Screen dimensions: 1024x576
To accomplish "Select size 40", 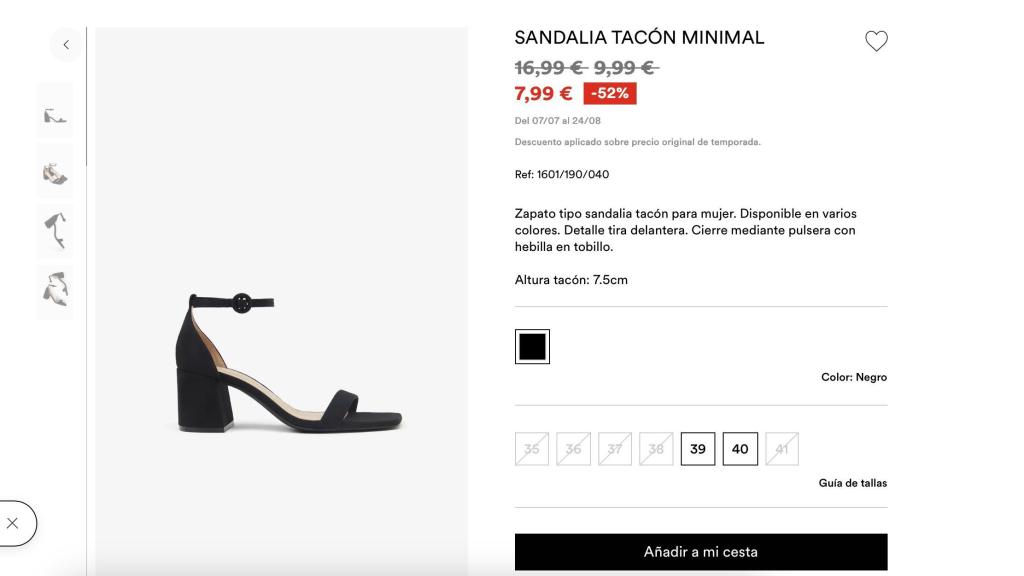I will click(739, 449).
